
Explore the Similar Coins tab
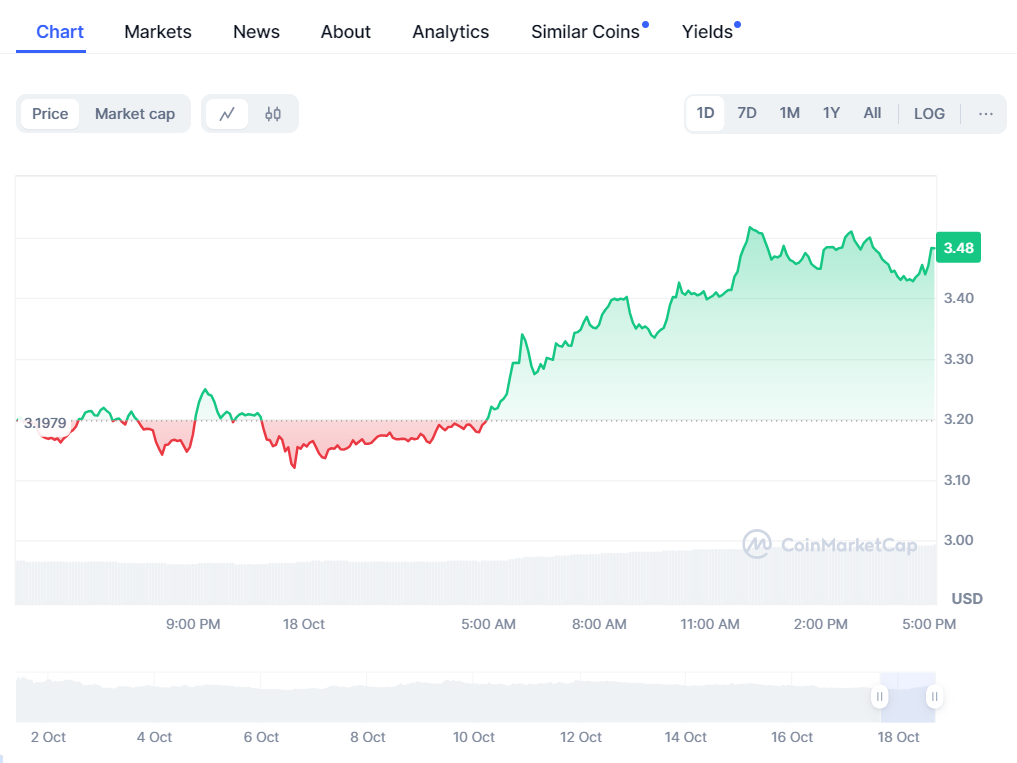click(586, 31)
